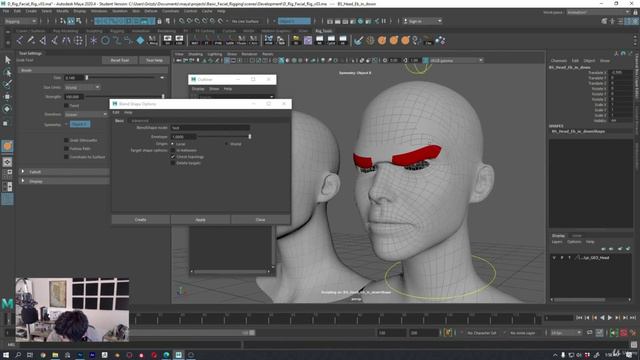The width and height of the screenshot is (640, 360).
Task: Click the third orange sphere sculpt icon on the shelf
Action: [x=405, y=40]
